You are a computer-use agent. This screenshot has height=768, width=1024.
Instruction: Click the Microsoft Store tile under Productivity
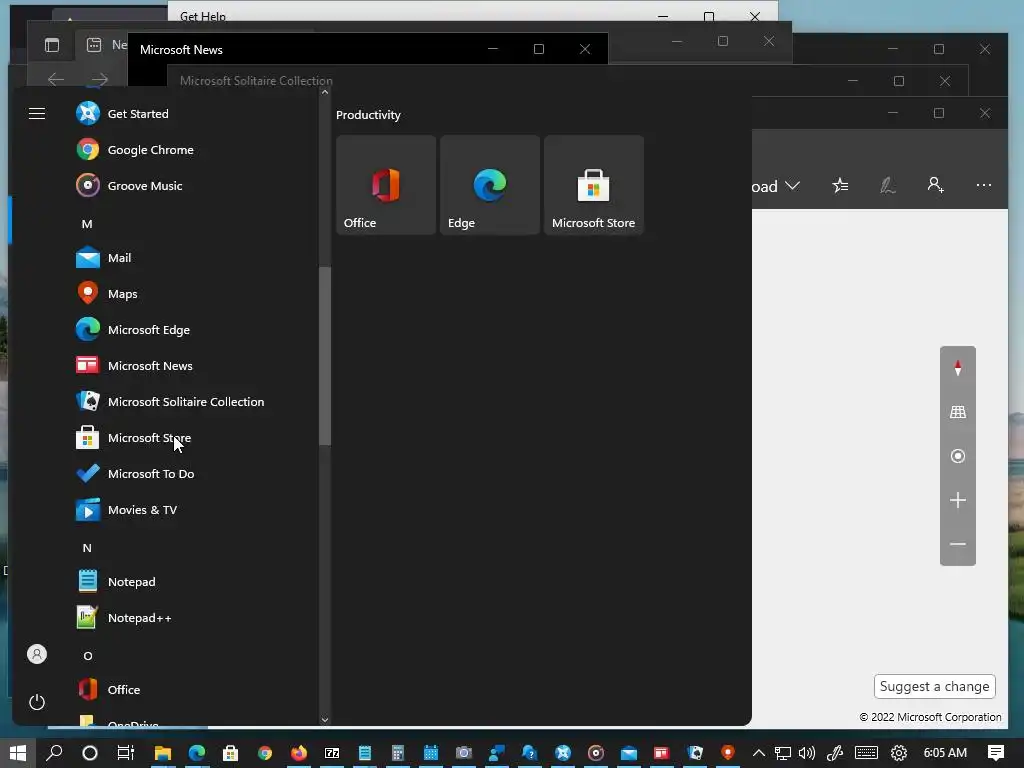pos(594,185)
